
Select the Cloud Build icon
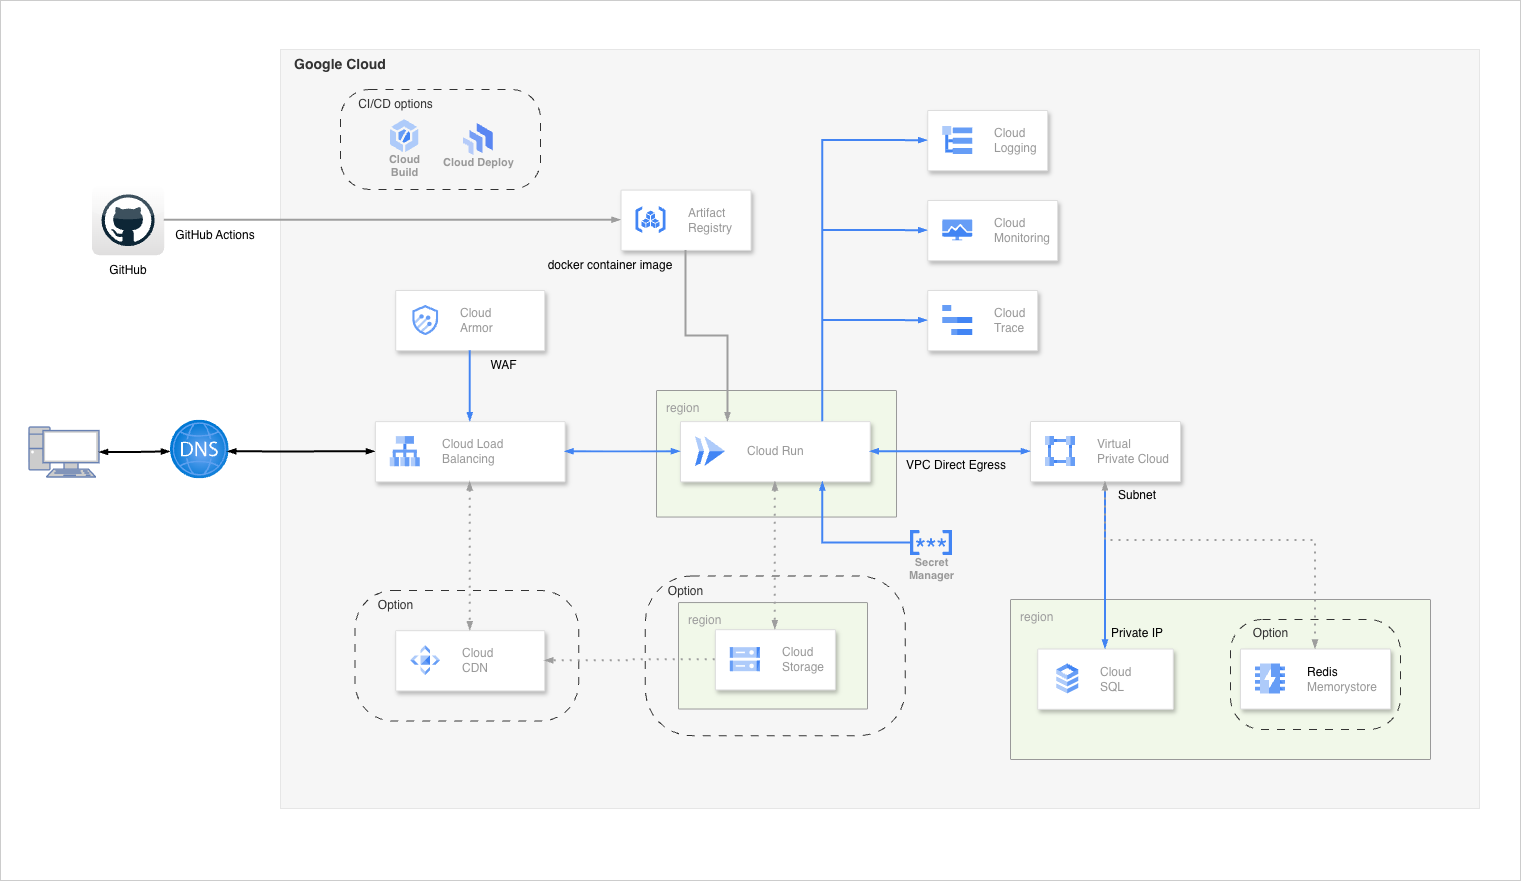404,136
